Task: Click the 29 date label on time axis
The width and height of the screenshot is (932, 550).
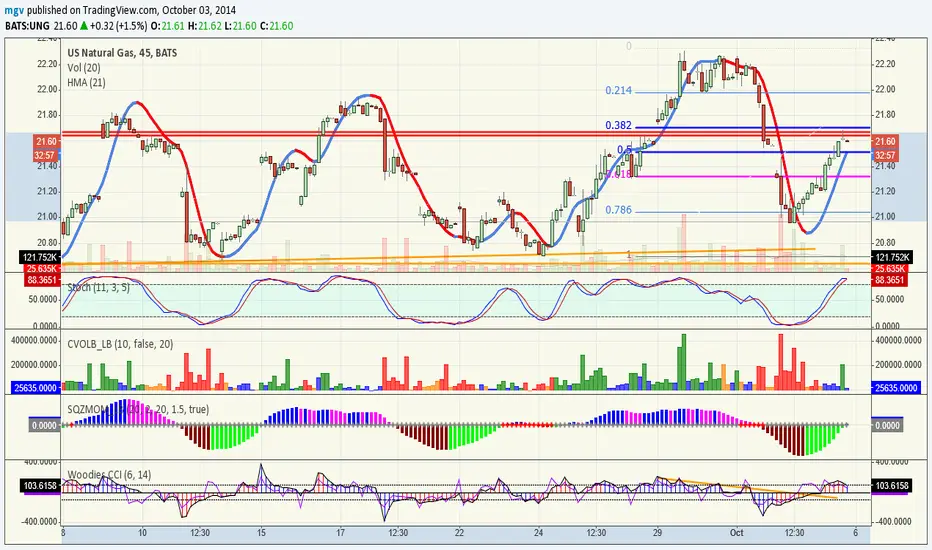Action: (x=657, y=533)
